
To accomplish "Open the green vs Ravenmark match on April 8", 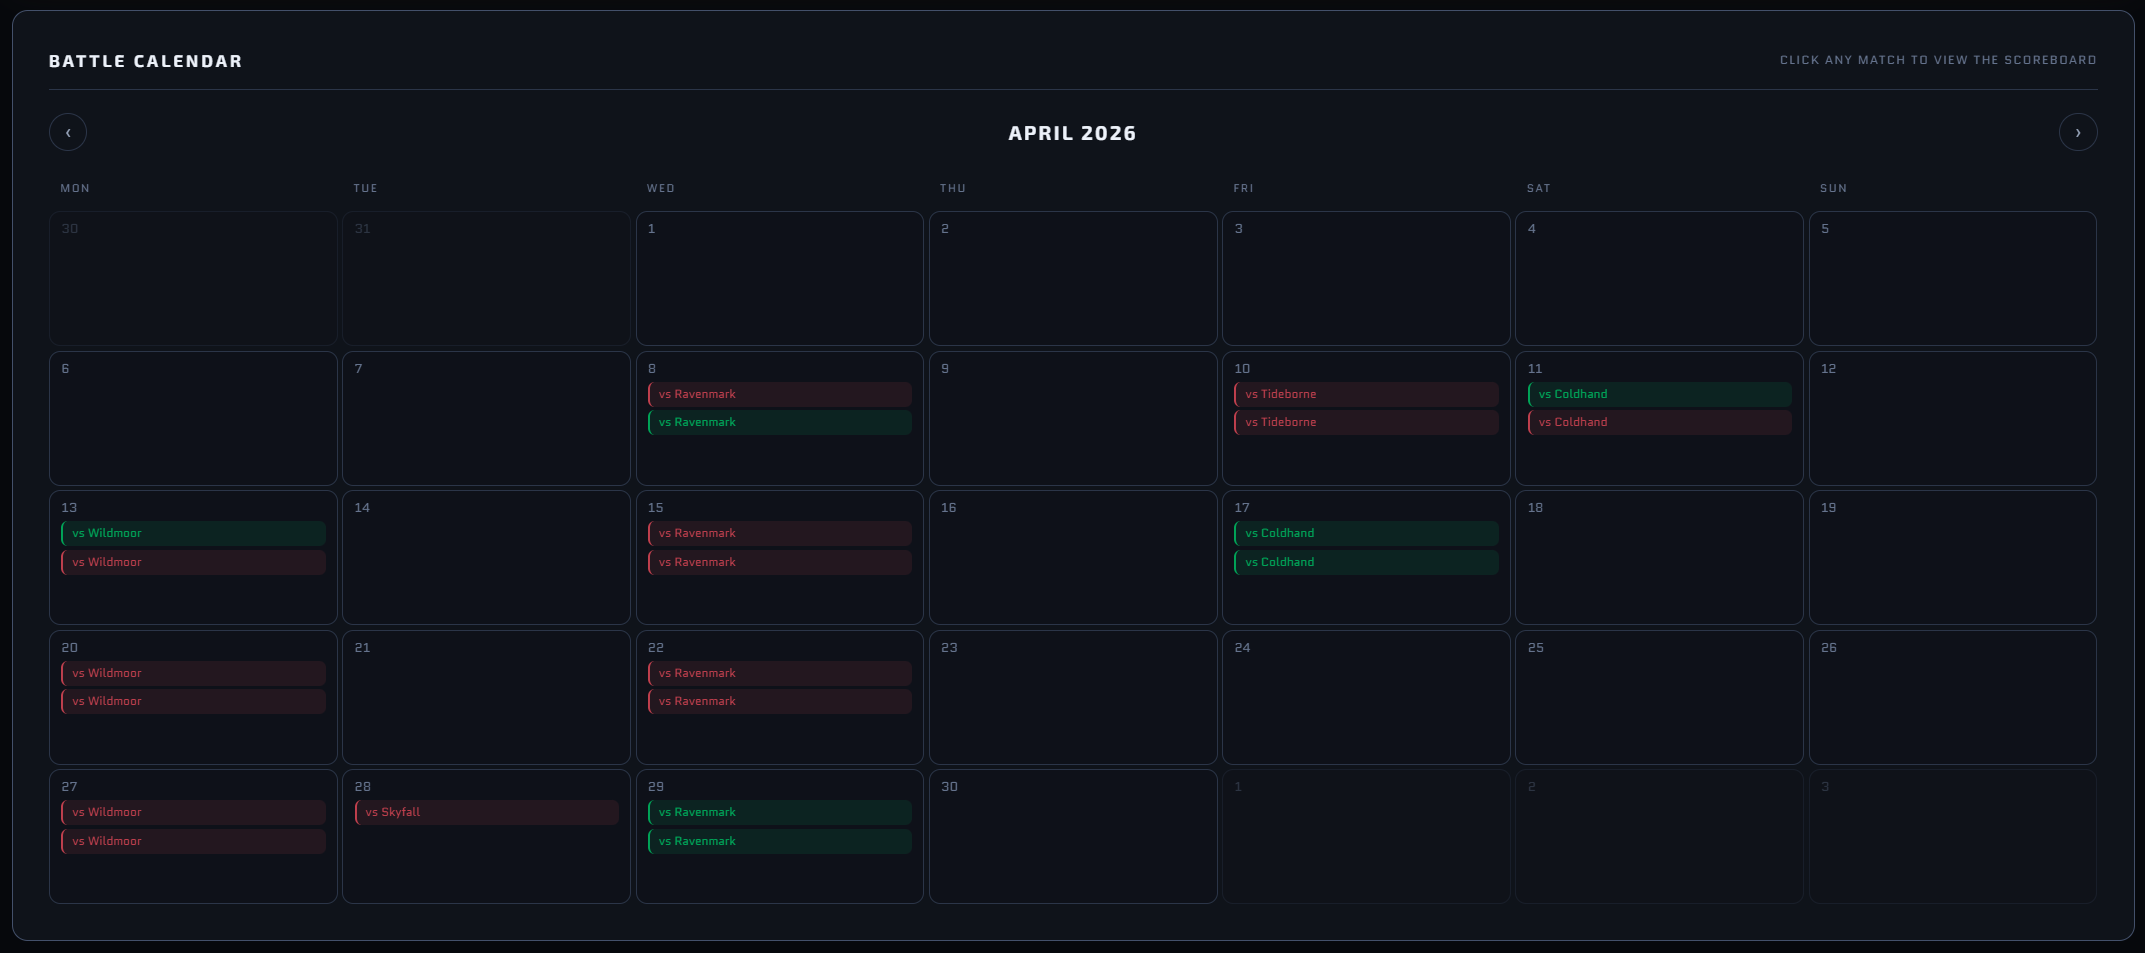I will coord(780,422).
